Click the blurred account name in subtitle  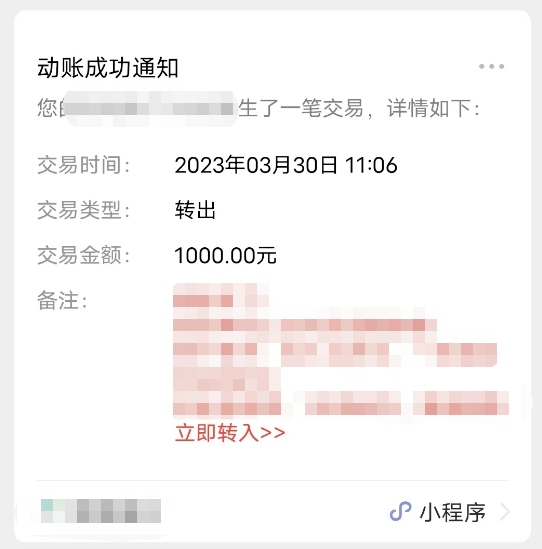tap(151, 109)
